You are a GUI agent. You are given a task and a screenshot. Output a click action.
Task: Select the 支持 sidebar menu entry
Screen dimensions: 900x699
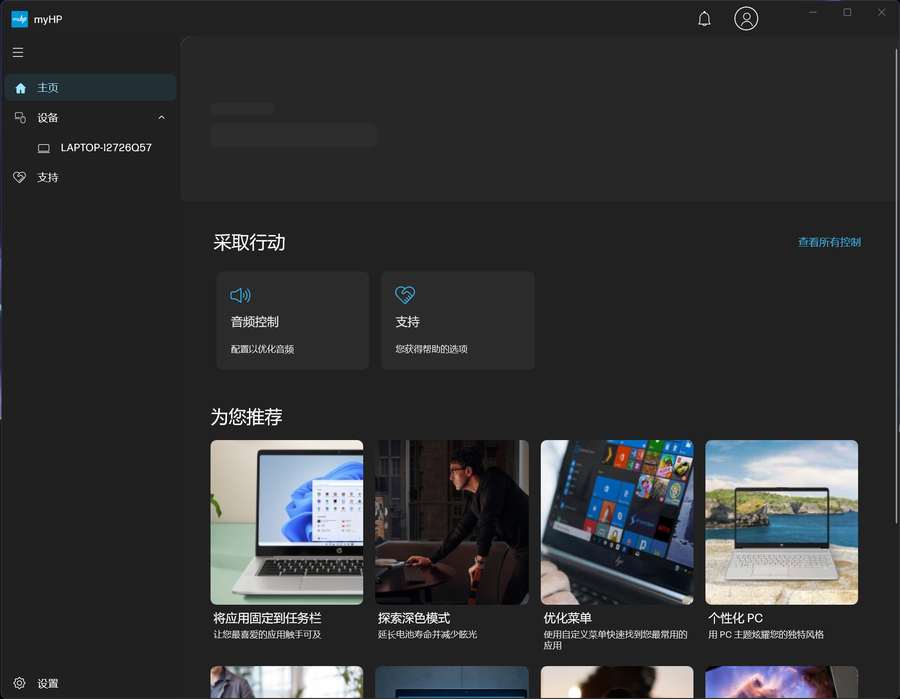pos(48,177)
